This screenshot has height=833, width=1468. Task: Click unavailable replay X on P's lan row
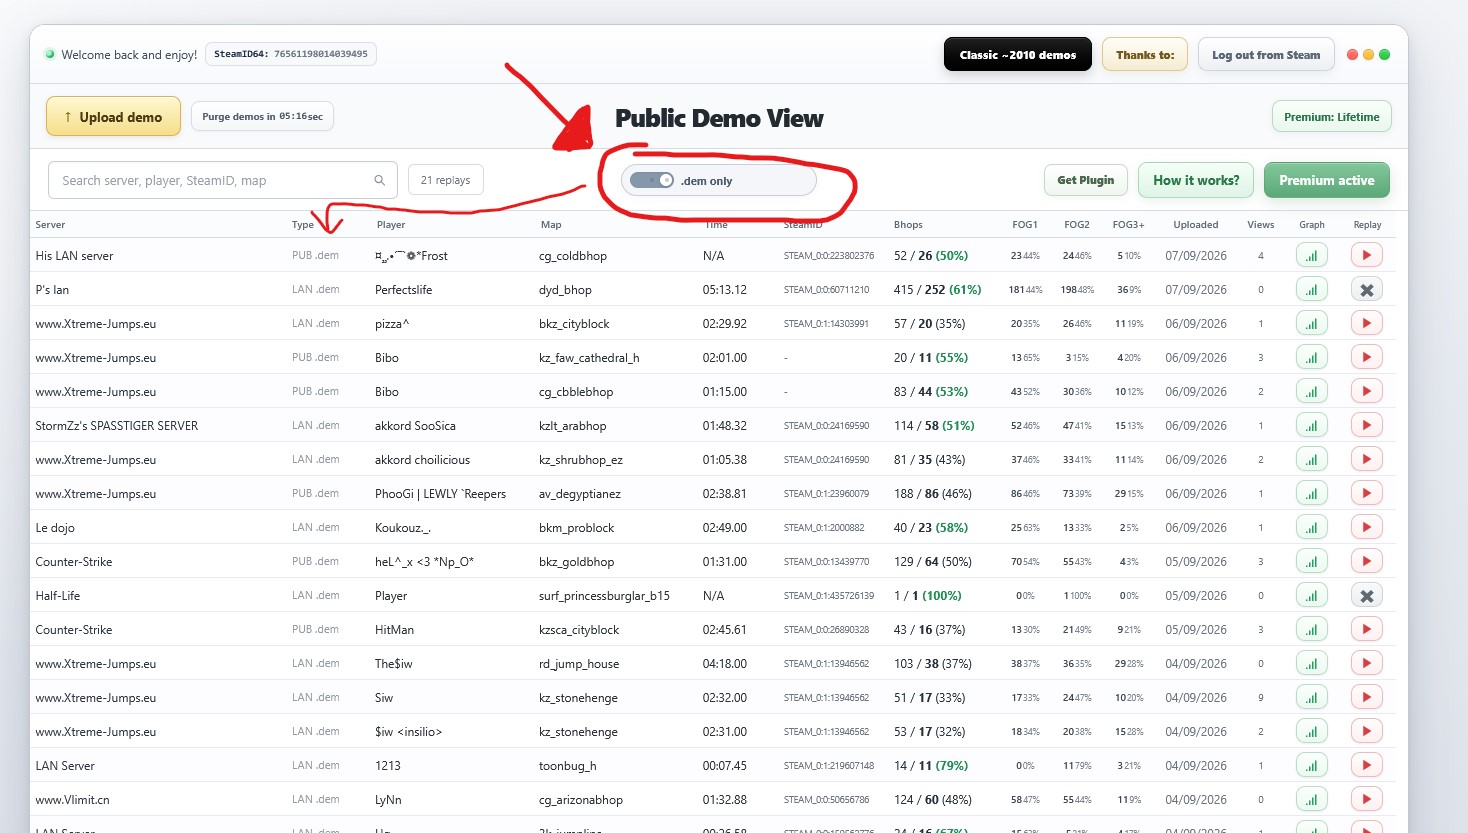(1366, 290)
